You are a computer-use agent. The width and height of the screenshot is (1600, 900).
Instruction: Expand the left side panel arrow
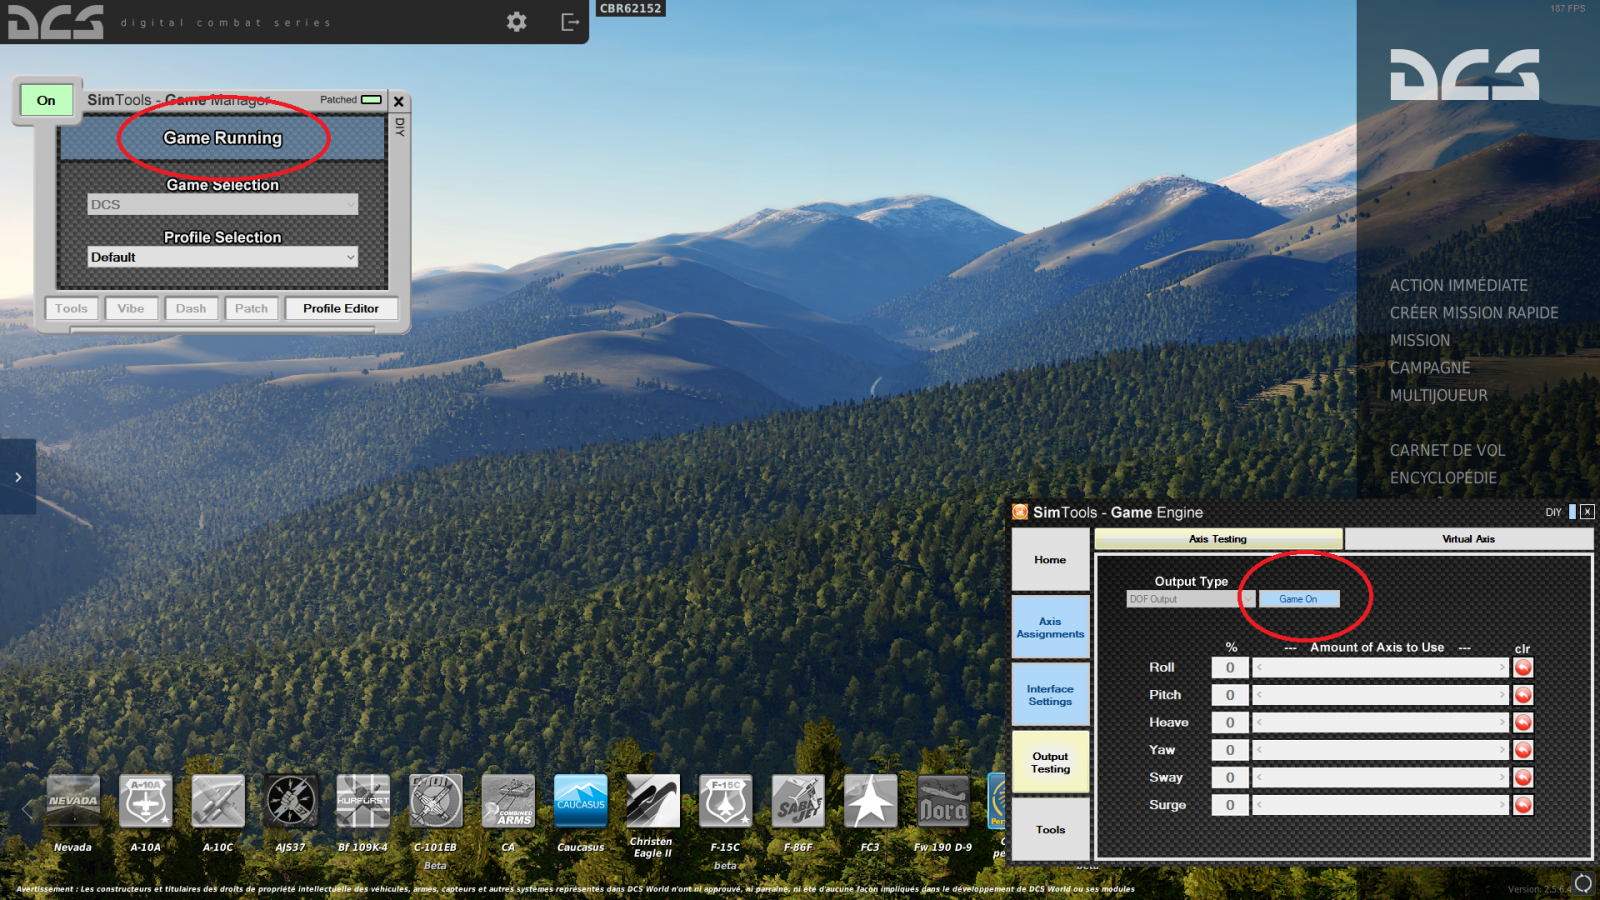pos(18,477)
